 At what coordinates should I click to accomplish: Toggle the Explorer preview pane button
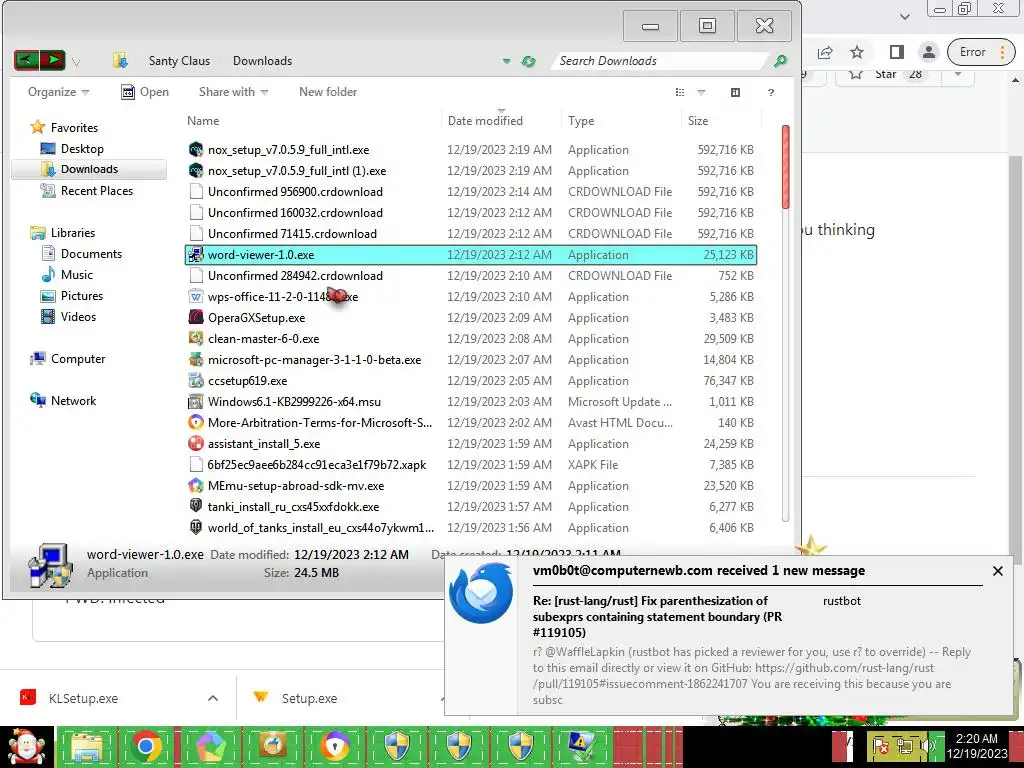[x=735, y=92]
